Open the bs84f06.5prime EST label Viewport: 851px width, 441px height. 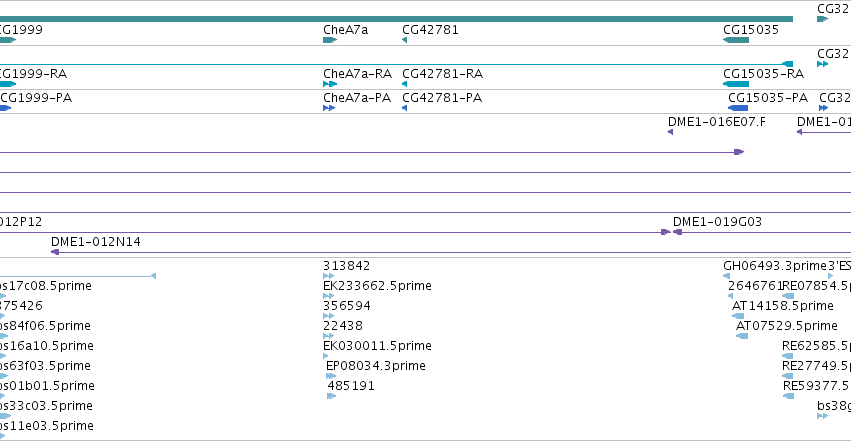tap(45, 326)
